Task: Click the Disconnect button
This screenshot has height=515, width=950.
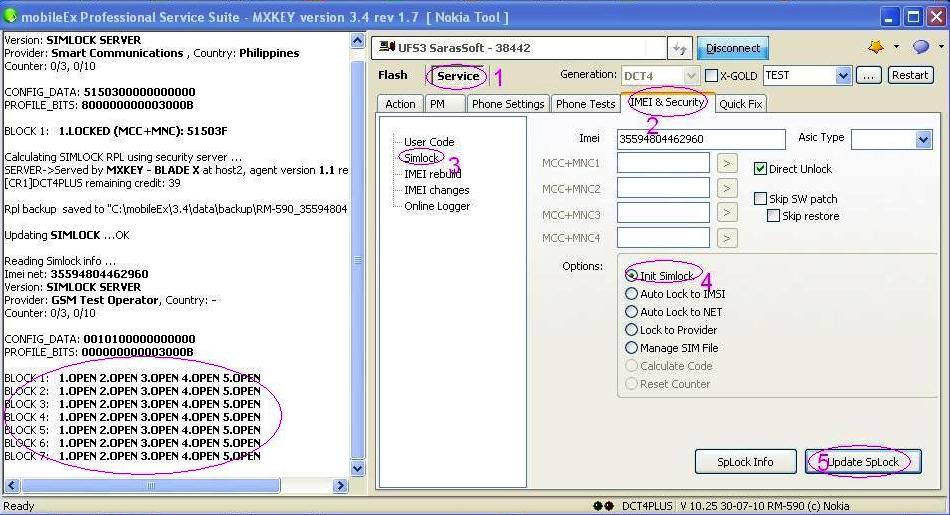Action: pos(732,48)
